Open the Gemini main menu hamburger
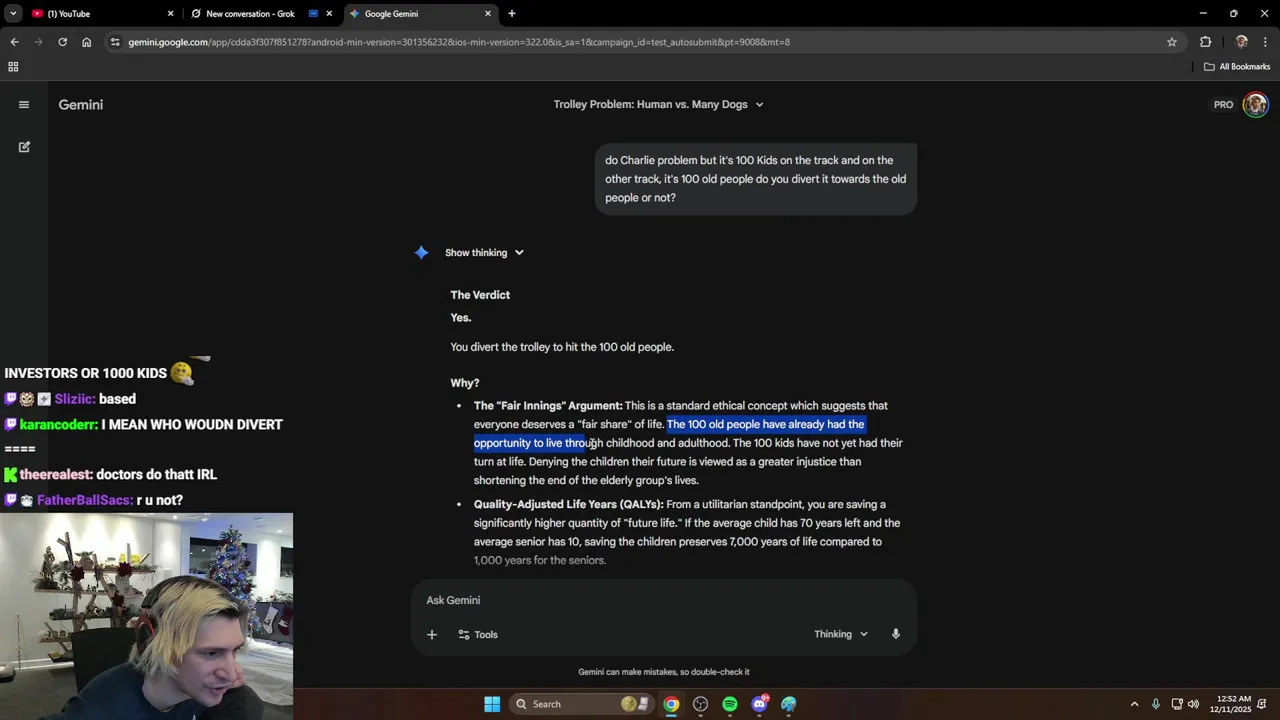This screenshot has width=1280, height=720. coord(24,104)
